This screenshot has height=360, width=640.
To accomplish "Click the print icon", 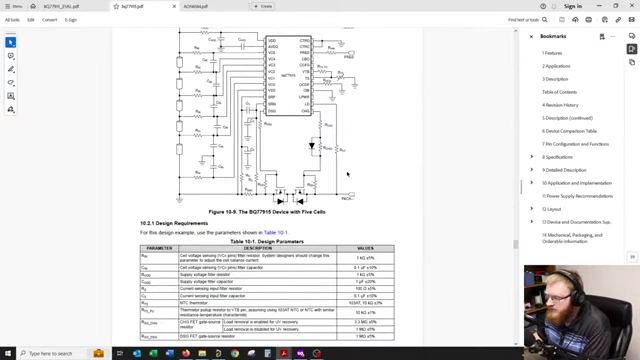I will tap(589, 20).
